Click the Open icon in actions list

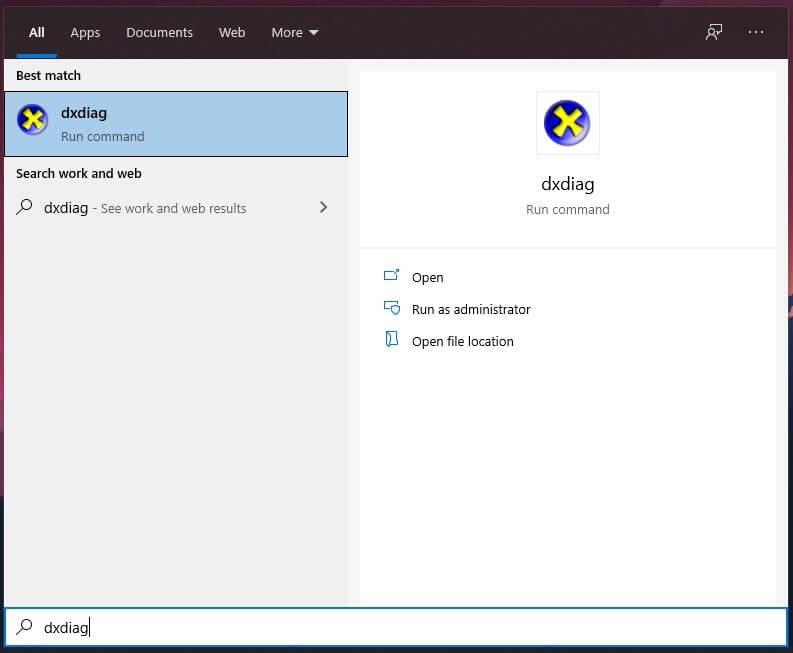pos(391,276)
